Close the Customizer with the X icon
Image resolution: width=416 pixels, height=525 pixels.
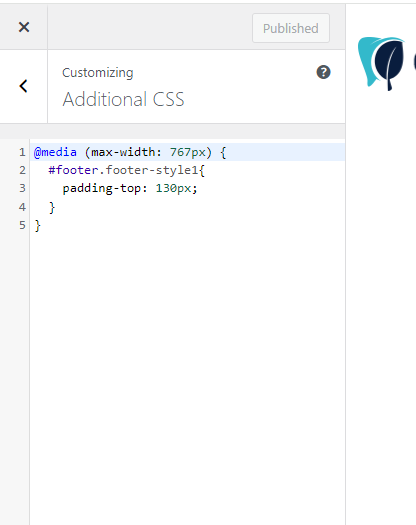[x=24, y=27]
